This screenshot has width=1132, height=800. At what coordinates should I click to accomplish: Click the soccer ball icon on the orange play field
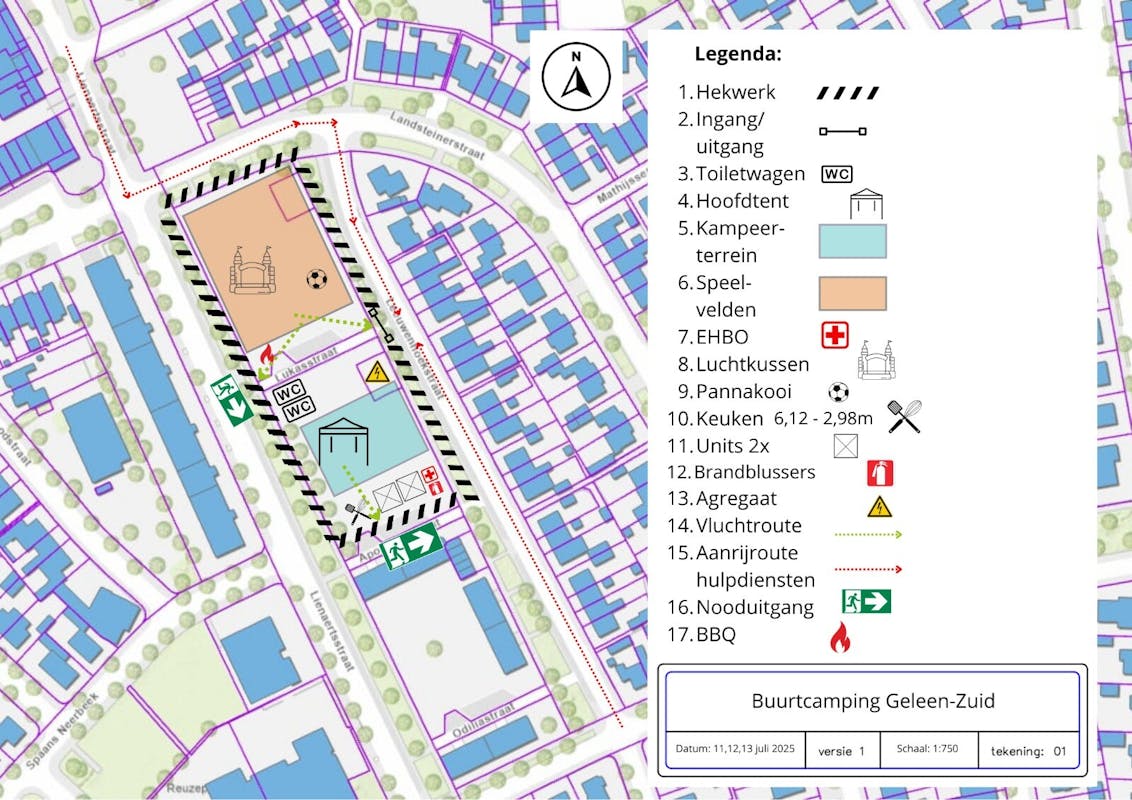[x=317, y=279]
